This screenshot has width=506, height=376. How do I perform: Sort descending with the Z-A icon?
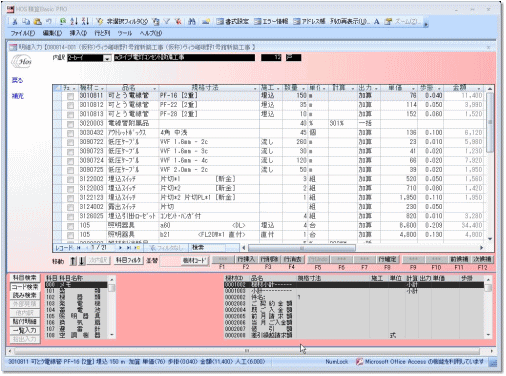click(x=85, y=21)
